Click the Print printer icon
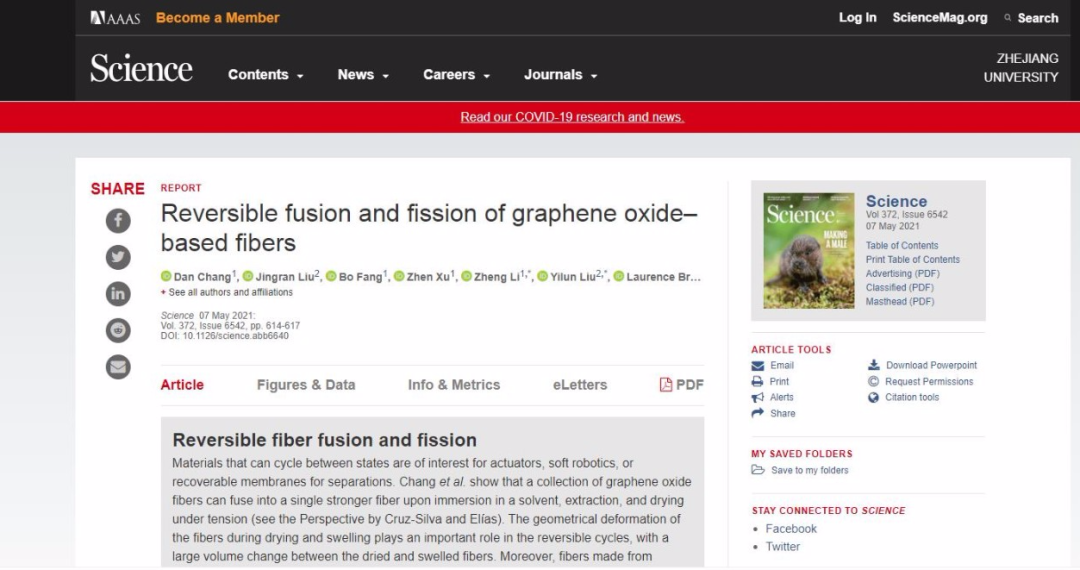The image size is (1080, 570). coord(758,381)
